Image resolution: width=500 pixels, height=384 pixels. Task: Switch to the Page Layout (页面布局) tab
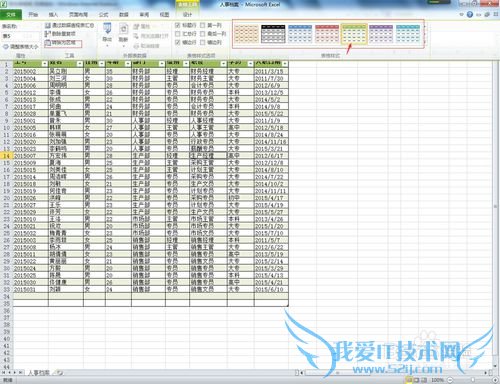[78, 14]
